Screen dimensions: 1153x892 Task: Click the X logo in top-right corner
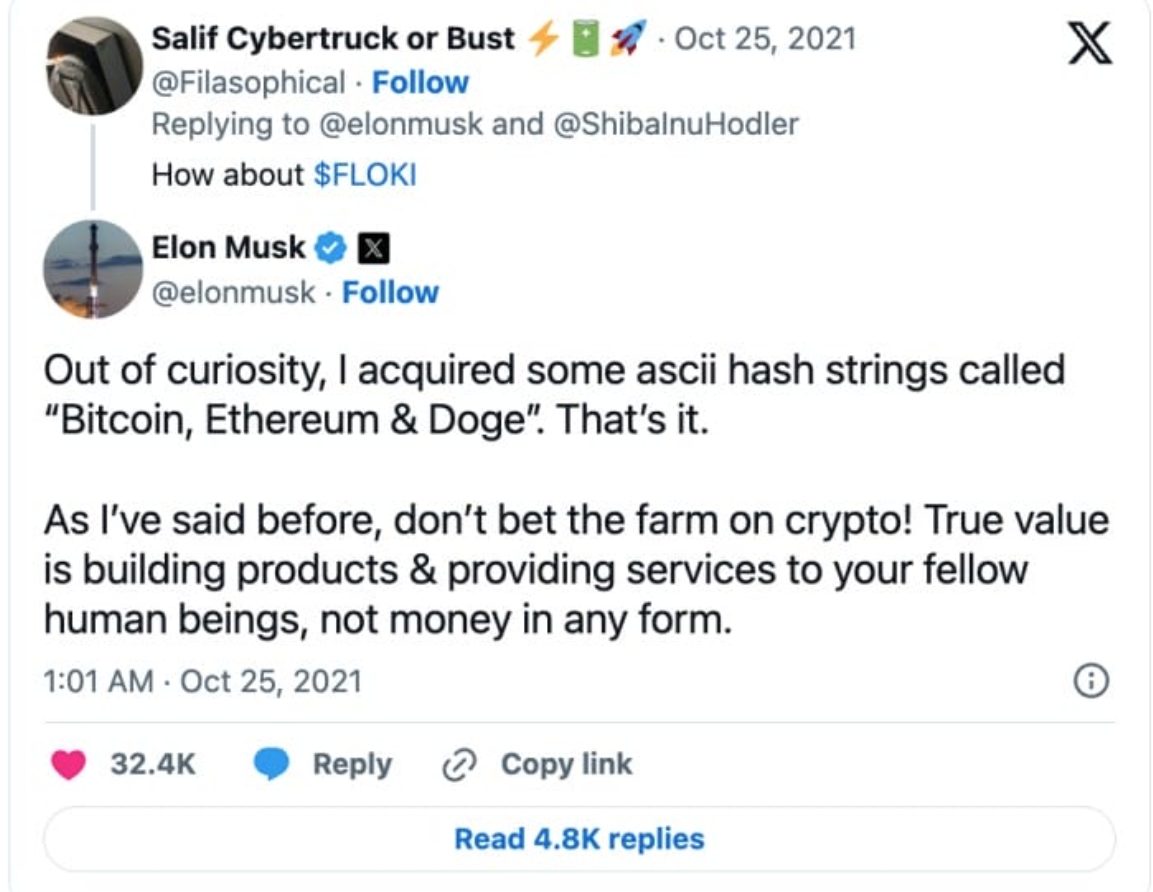(x=1090, y=44)
